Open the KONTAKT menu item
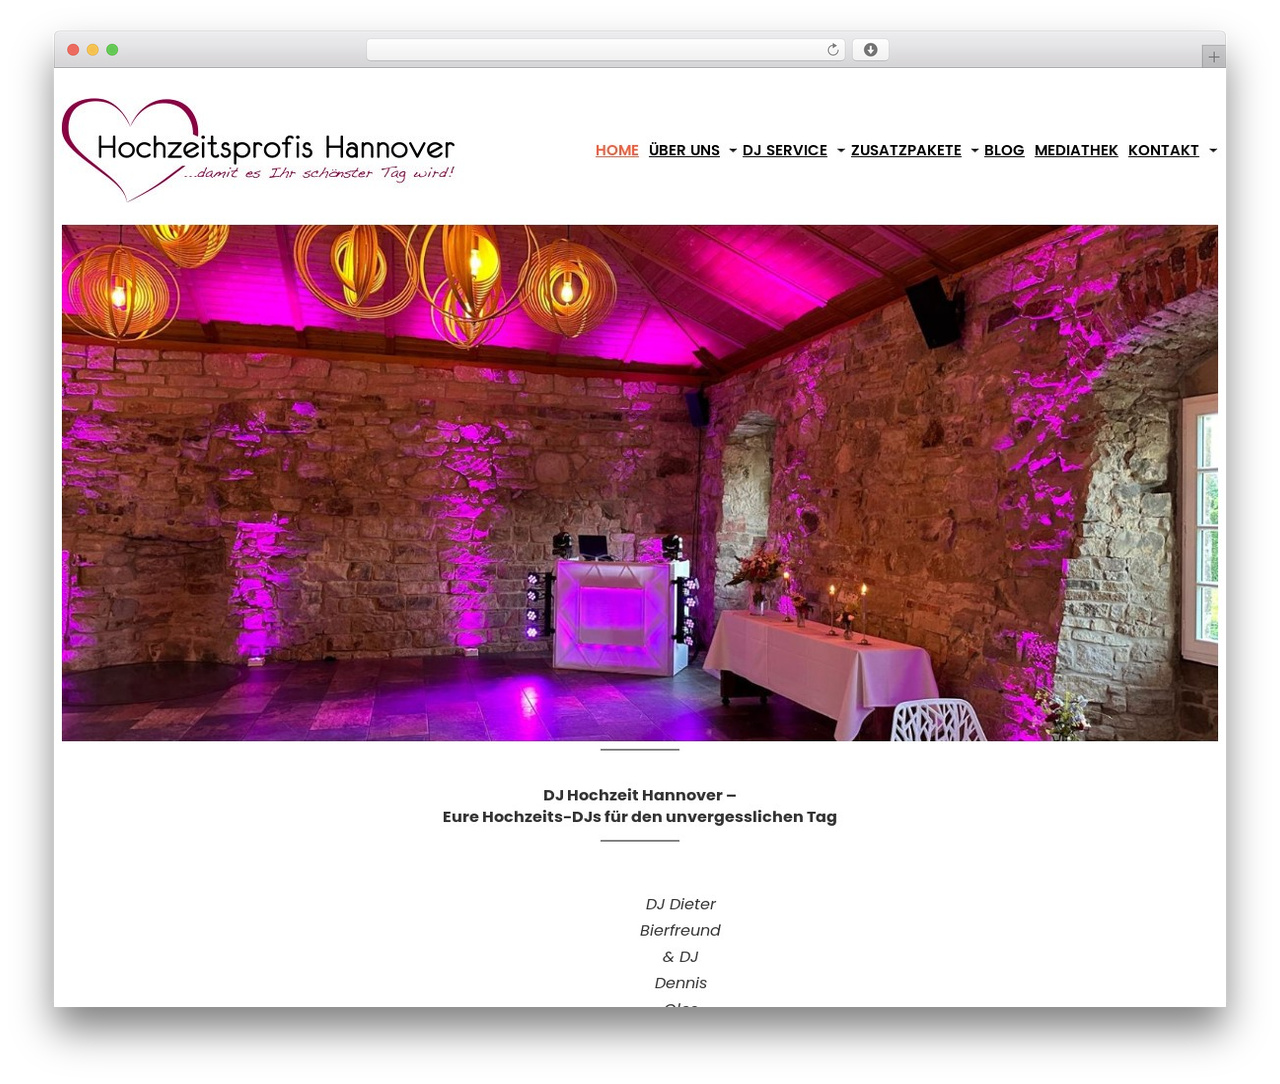This screenshot has width=1280, height=1084. point(1163,150)
